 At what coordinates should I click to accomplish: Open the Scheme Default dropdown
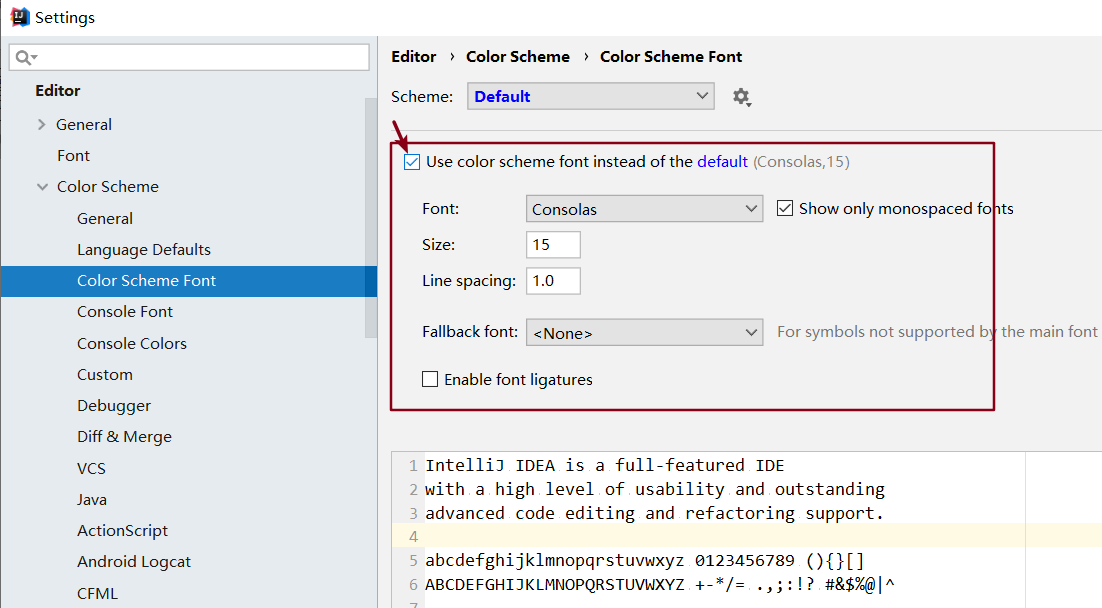[x=590, y=96]
